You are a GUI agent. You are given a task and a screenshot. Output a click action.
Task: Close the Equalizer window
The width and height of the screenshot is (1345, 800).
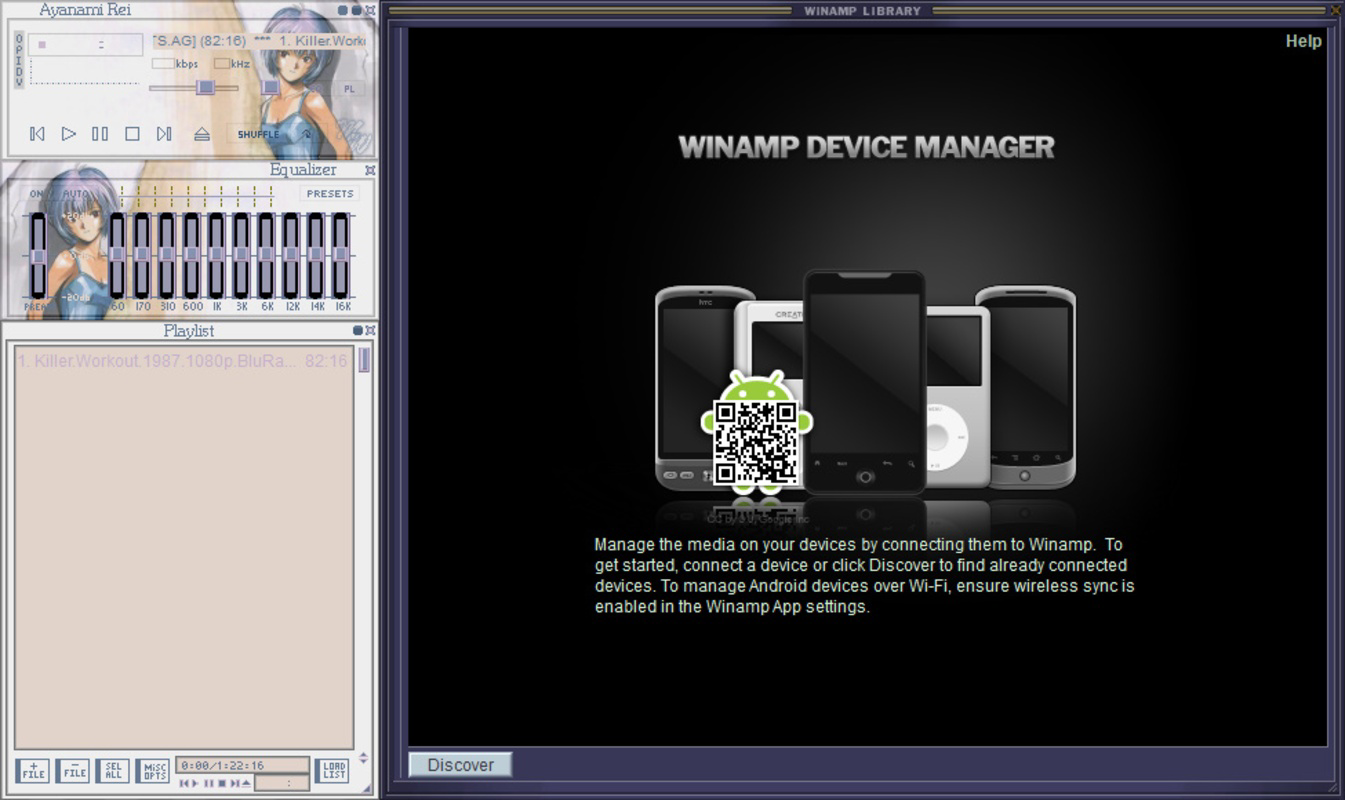coord(370,170)
